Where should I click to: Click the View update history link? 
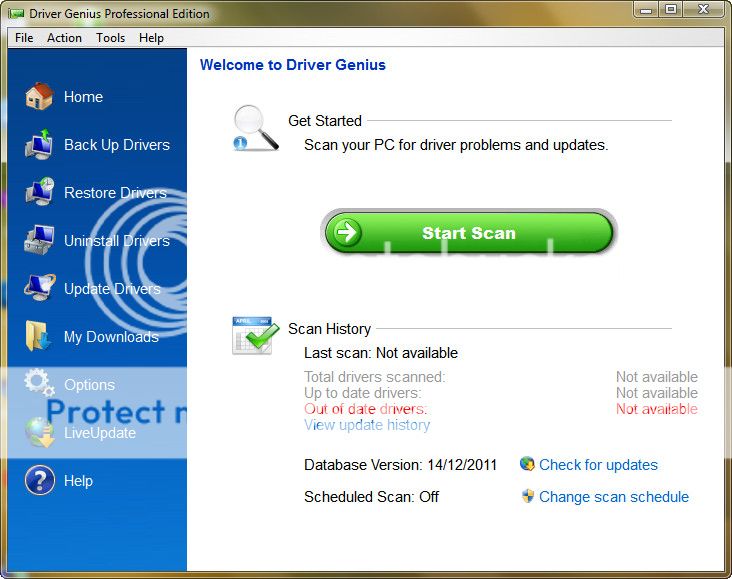click(x=367, y=425)
